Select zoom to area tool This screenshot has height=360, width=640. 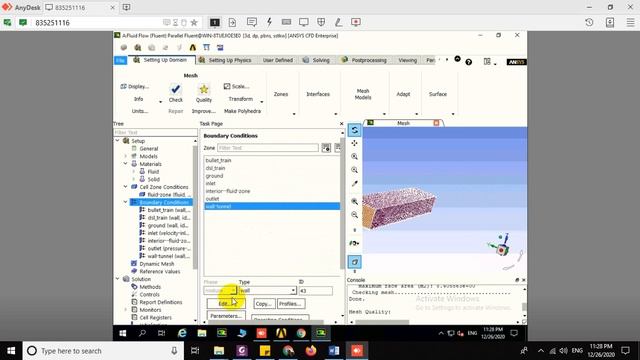354,170
